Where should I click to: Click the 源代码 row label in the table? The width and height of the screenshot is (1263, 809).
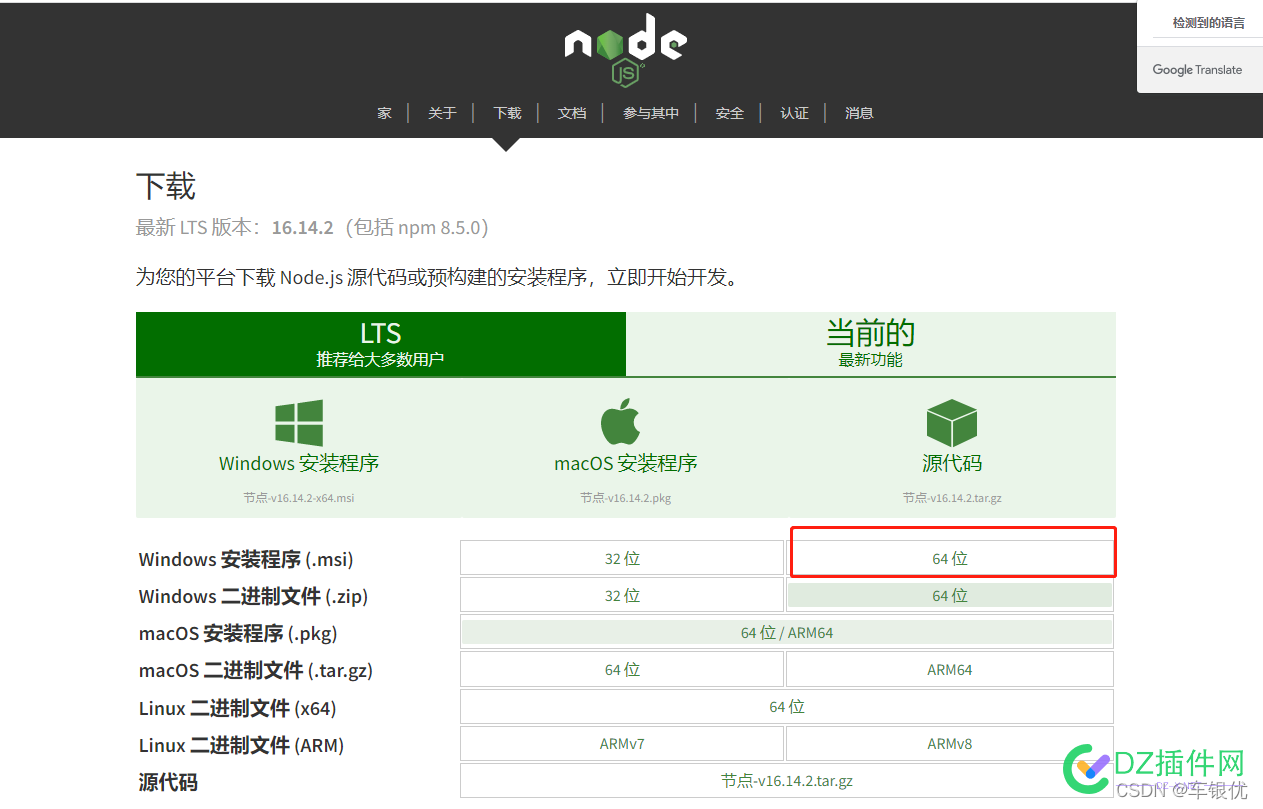168,782
